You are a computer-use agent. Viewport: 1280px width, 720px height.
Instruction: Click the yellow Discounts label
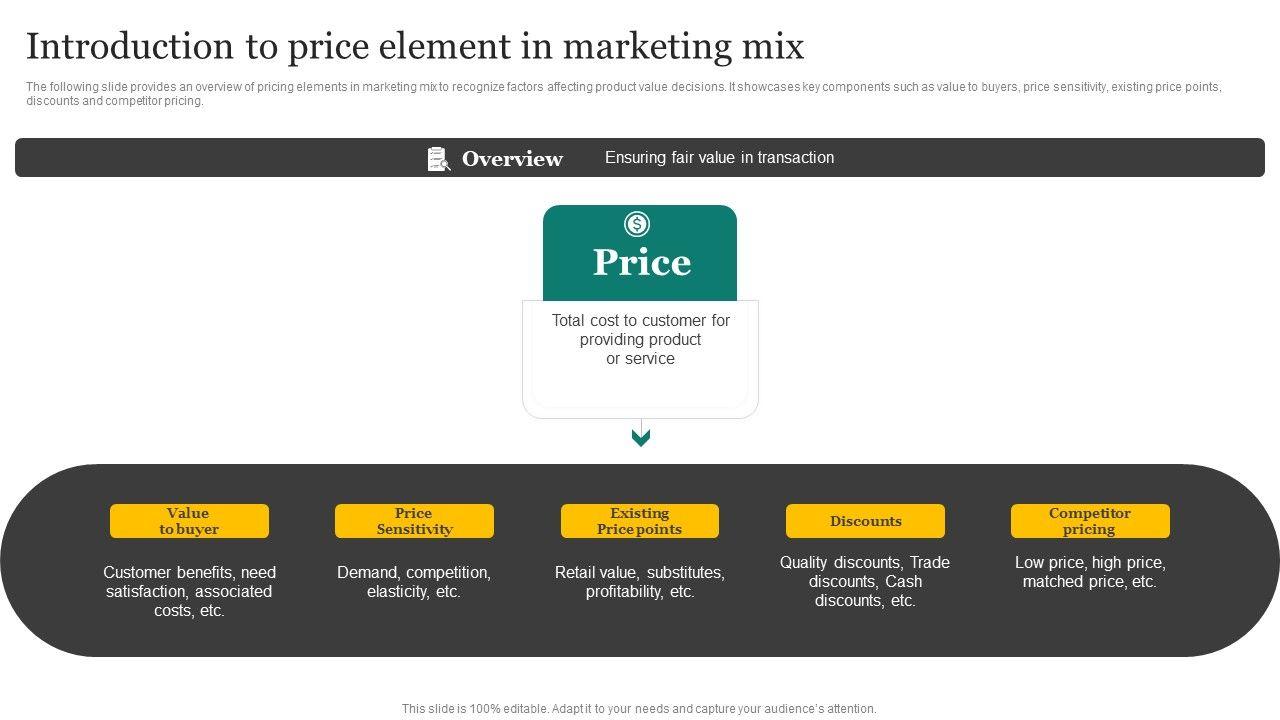tap(865, 521)
